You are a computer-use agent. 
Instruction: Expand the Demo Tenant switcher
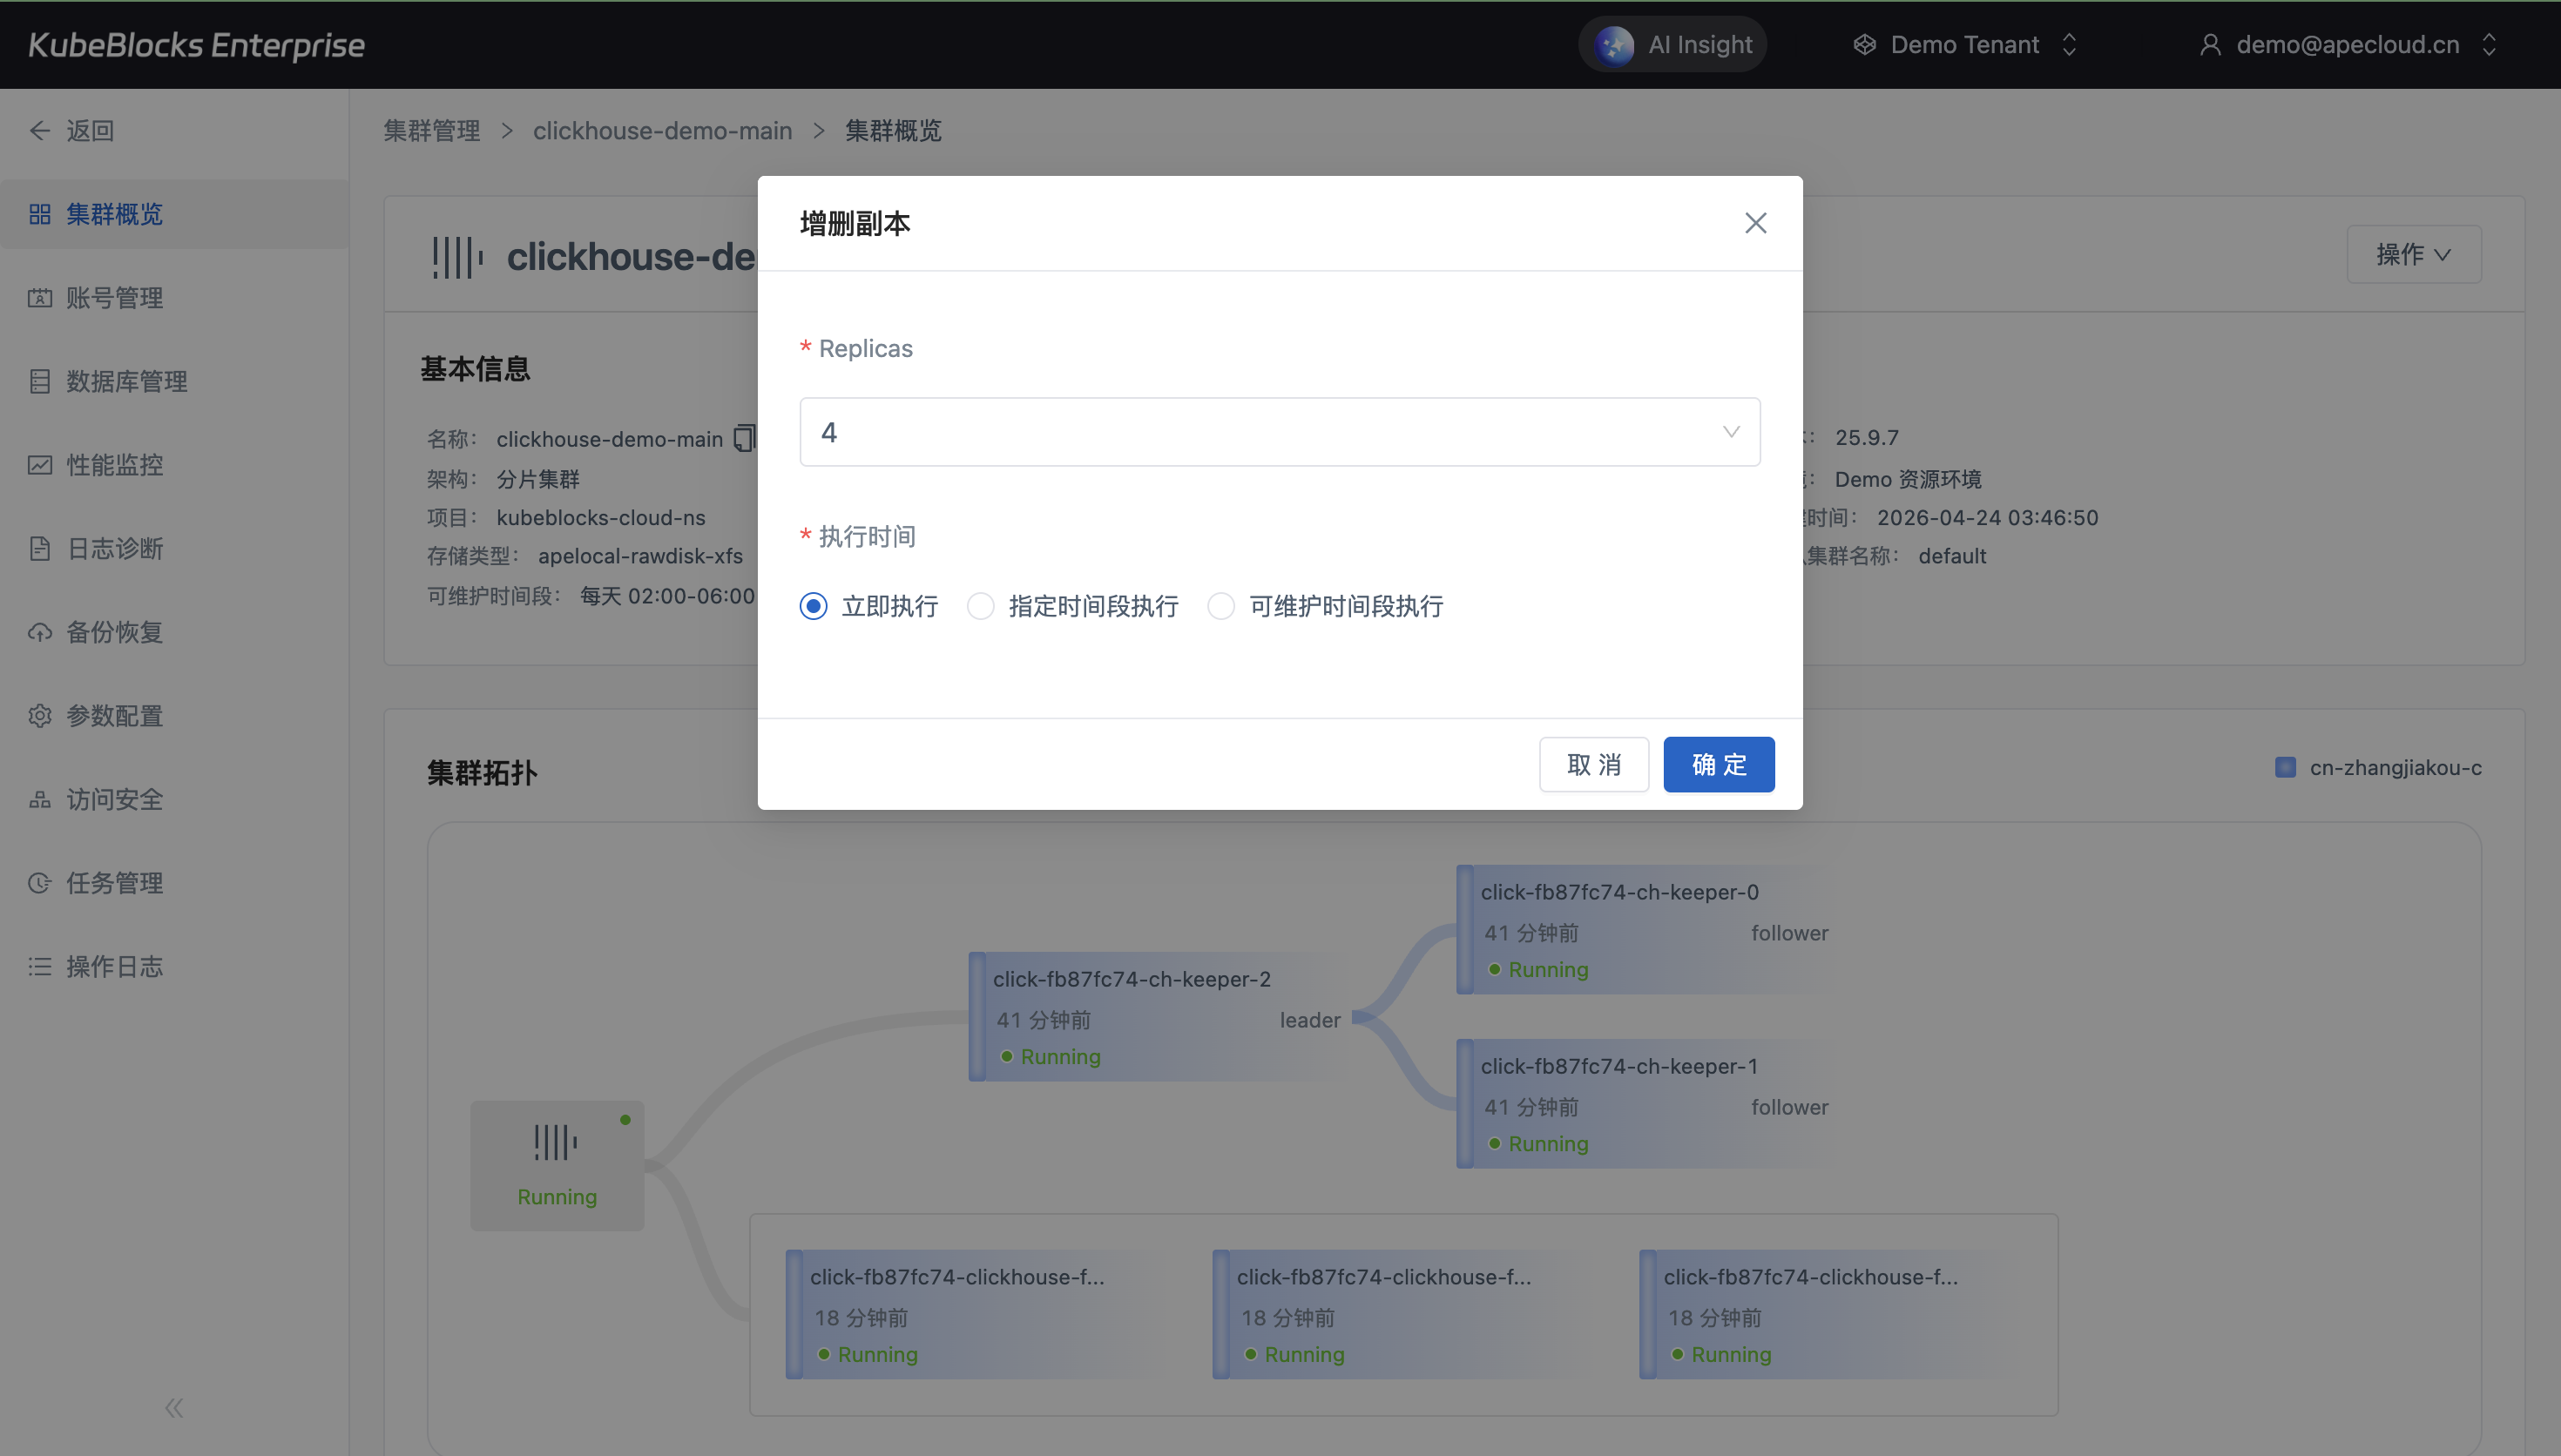(x=1965, y=45)
